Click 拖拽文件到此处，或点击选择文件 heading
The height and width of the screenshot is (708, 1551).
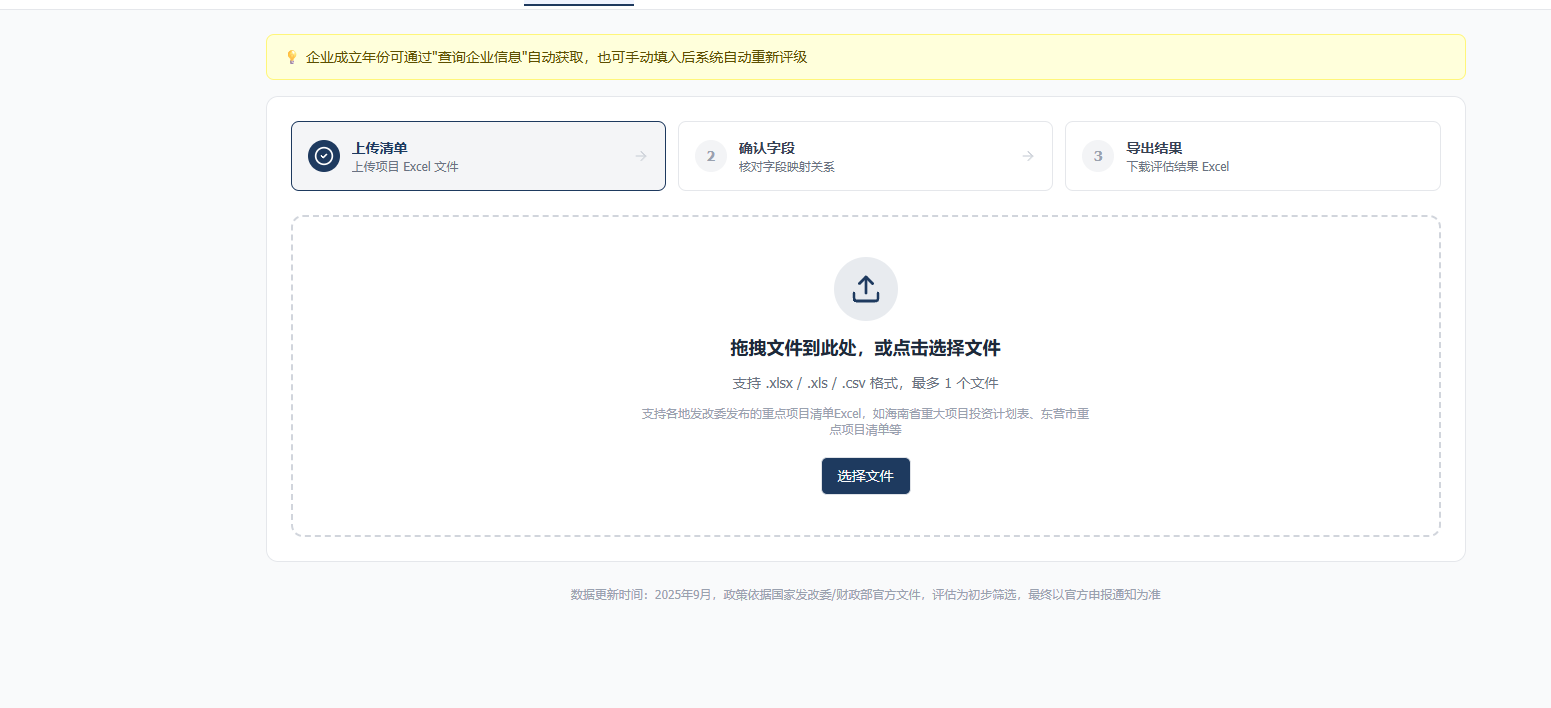coord(866,348)
